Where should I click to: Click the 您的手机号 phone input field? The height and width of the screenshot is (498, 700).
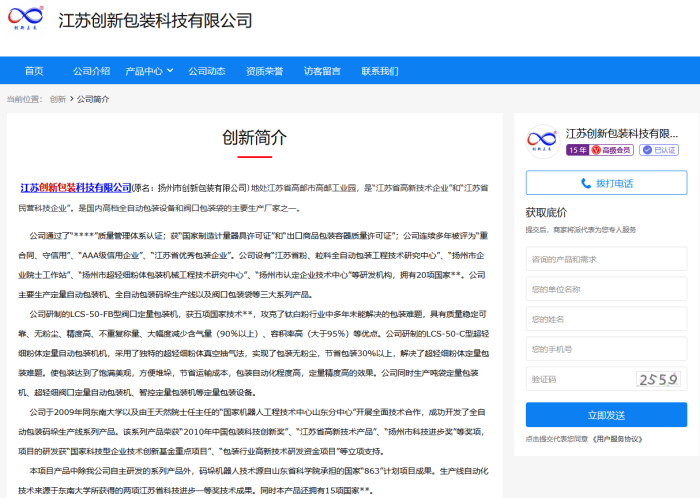606,349
